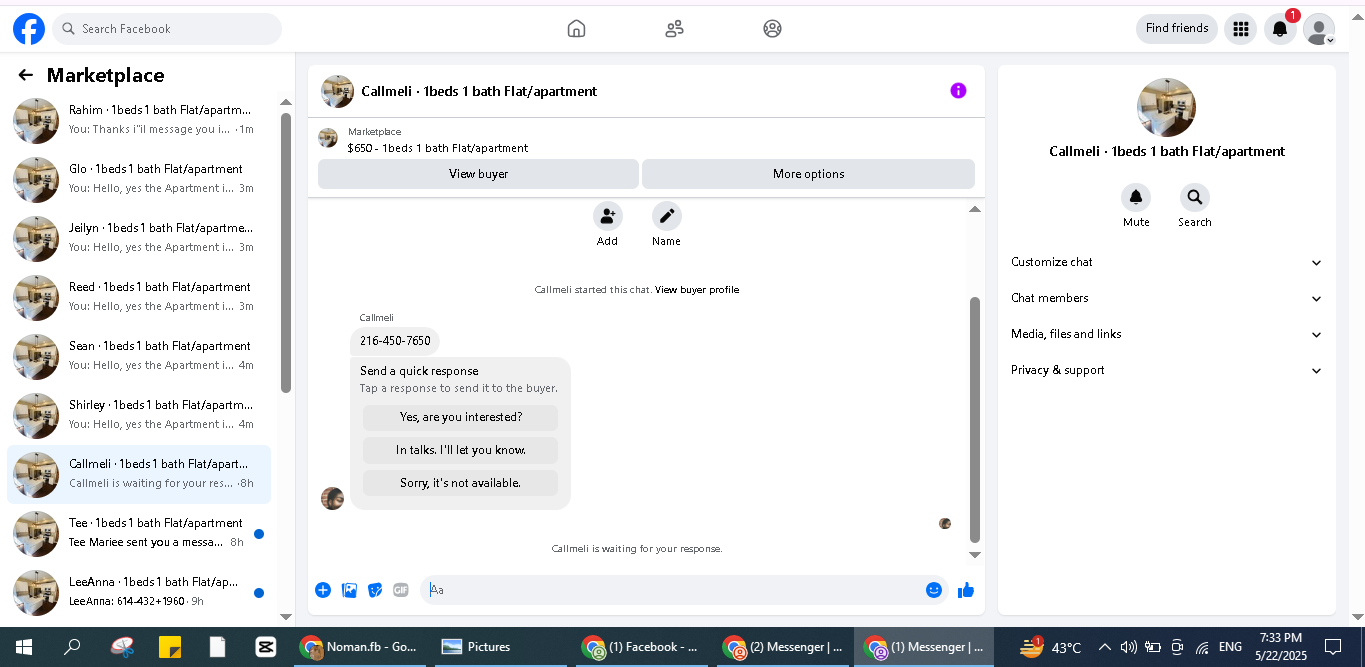Open the Facebook logo home

pos(29,29)
